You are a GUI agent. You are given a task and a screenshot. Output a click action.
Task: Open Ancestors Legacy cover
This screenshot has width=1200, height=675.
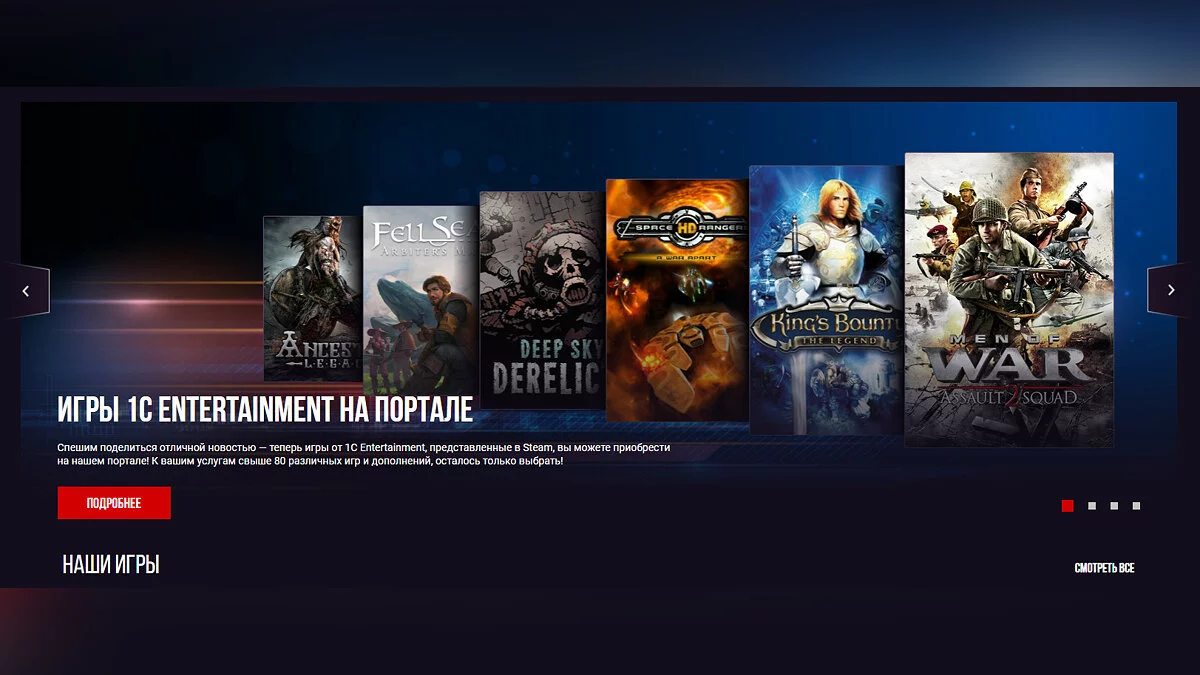coord(313,298)
